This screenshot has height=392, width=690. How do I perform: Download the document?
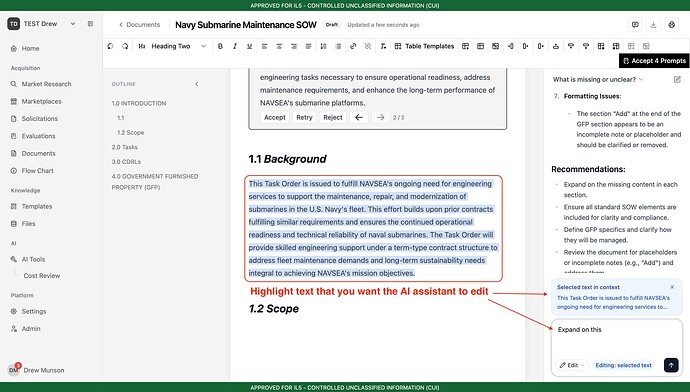click(x=653, y=25)
